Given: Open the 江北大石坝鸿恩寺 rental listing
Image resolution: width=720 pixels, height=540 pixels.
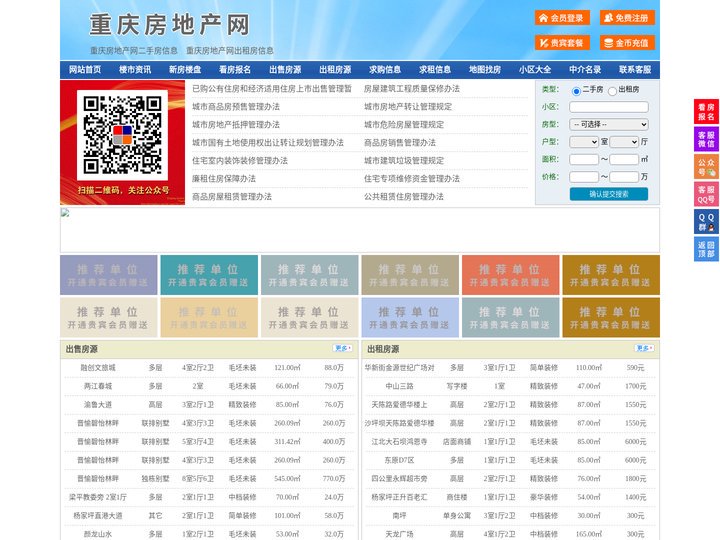Looking at the screenshot, I should point(399,442).
